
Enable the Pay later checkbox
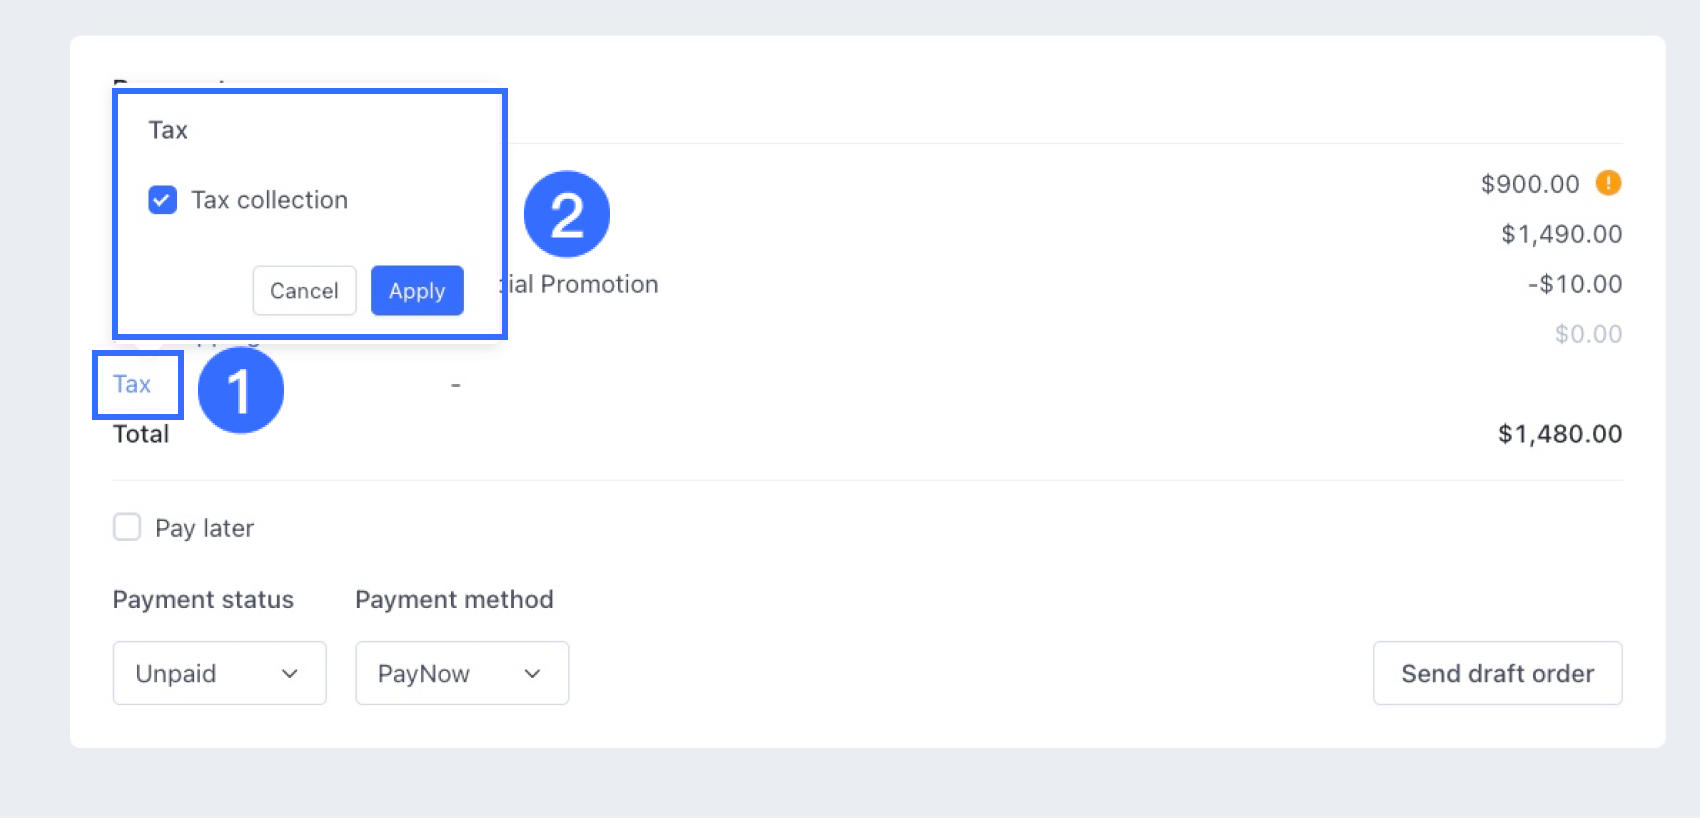[x=127, y=527]
